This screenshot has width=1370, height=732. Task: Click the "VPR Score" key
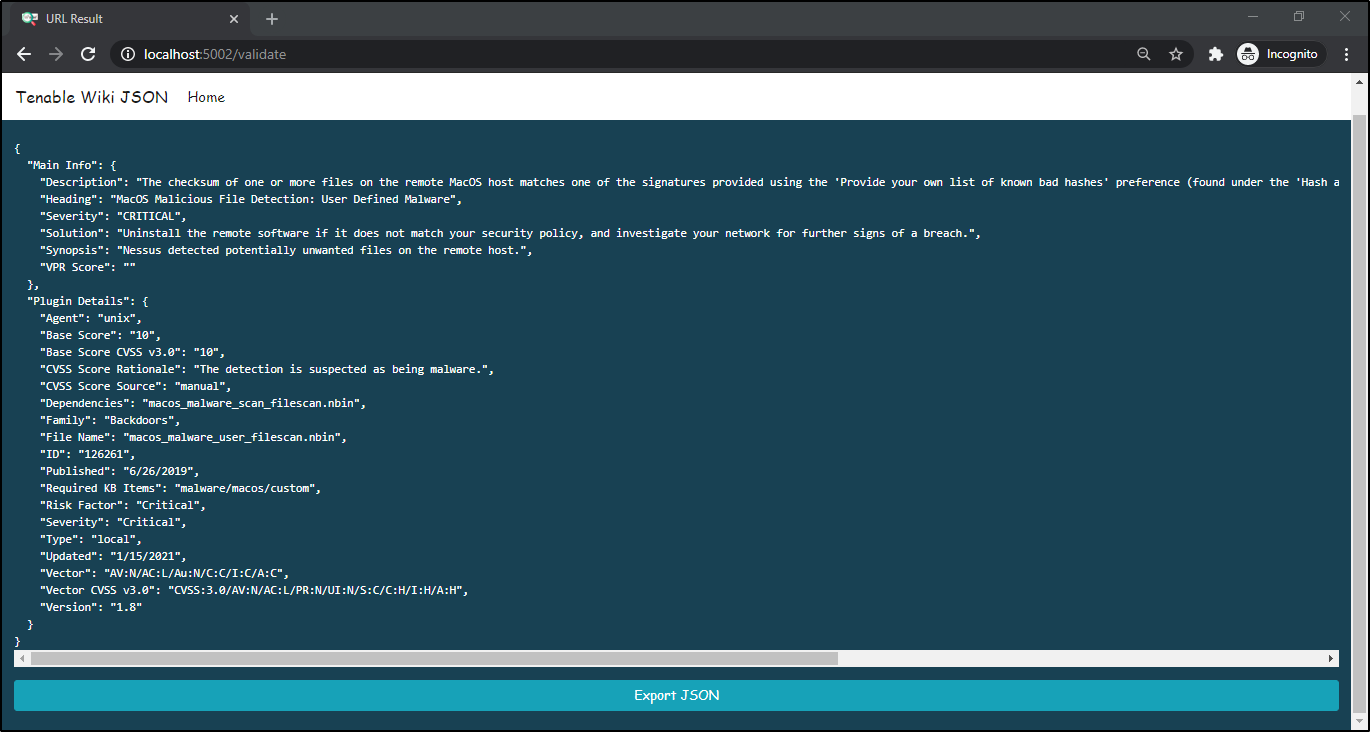point(75,267)
